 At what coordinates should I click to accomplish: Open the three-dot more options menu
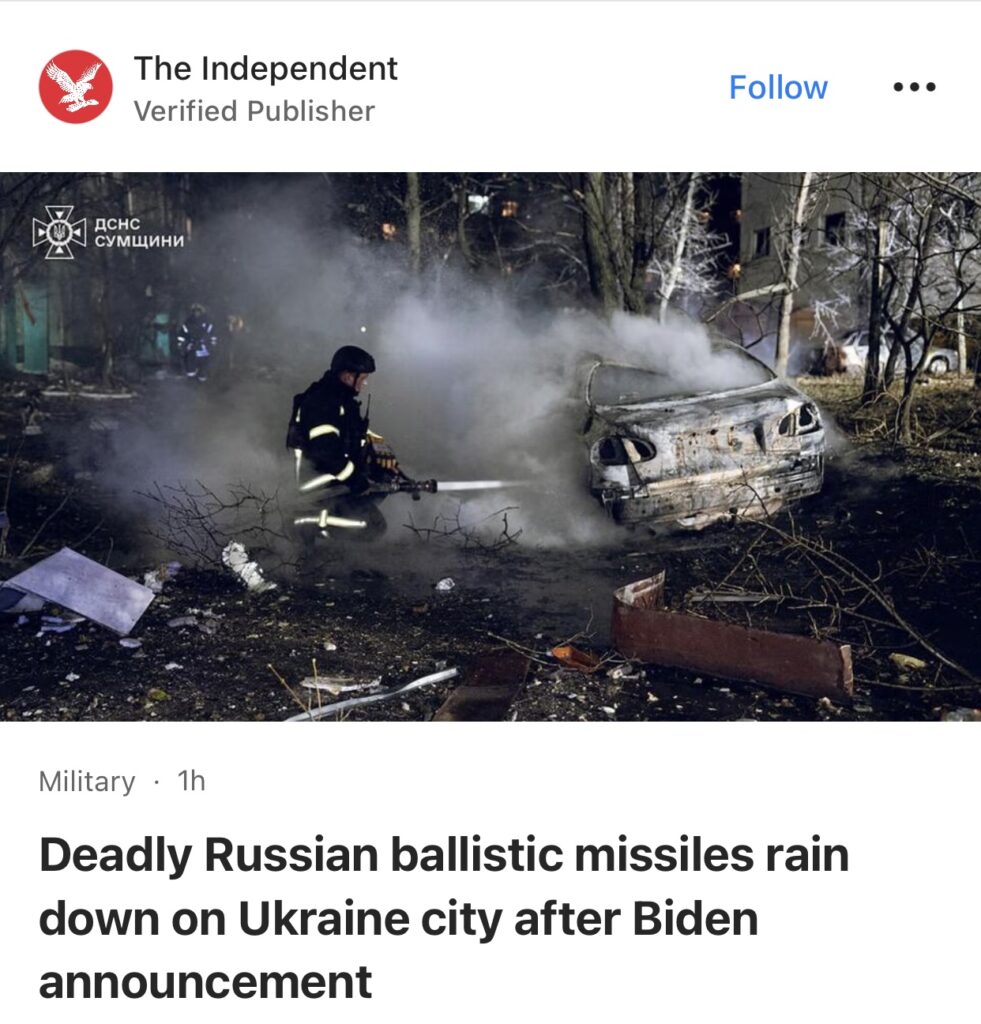pyautogui.click(x=914, y=87)
